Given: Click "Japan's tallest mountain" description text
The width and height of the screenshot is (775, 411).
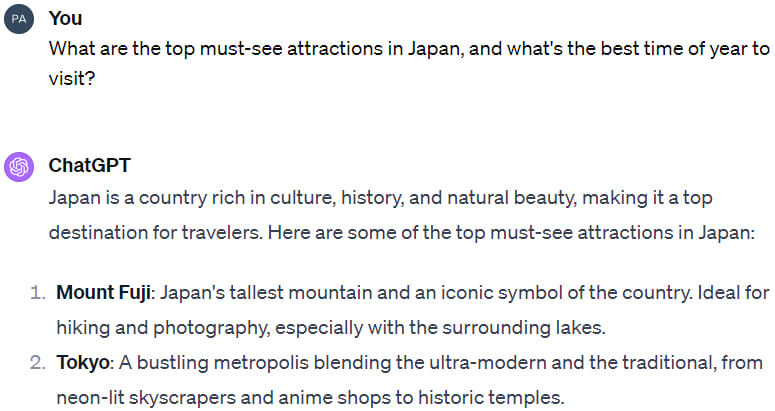Looking at the screenshot, I should 266,292.
